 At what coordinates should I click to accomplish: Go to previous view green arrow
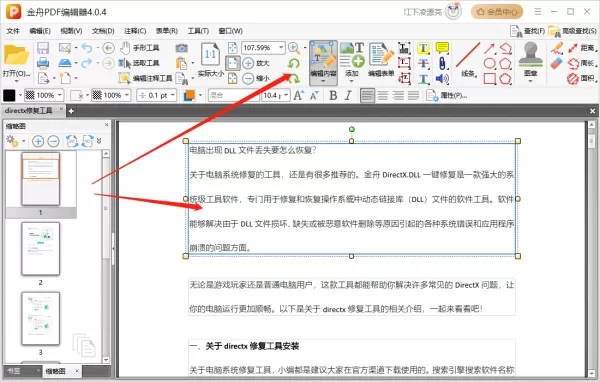point(109,48)
